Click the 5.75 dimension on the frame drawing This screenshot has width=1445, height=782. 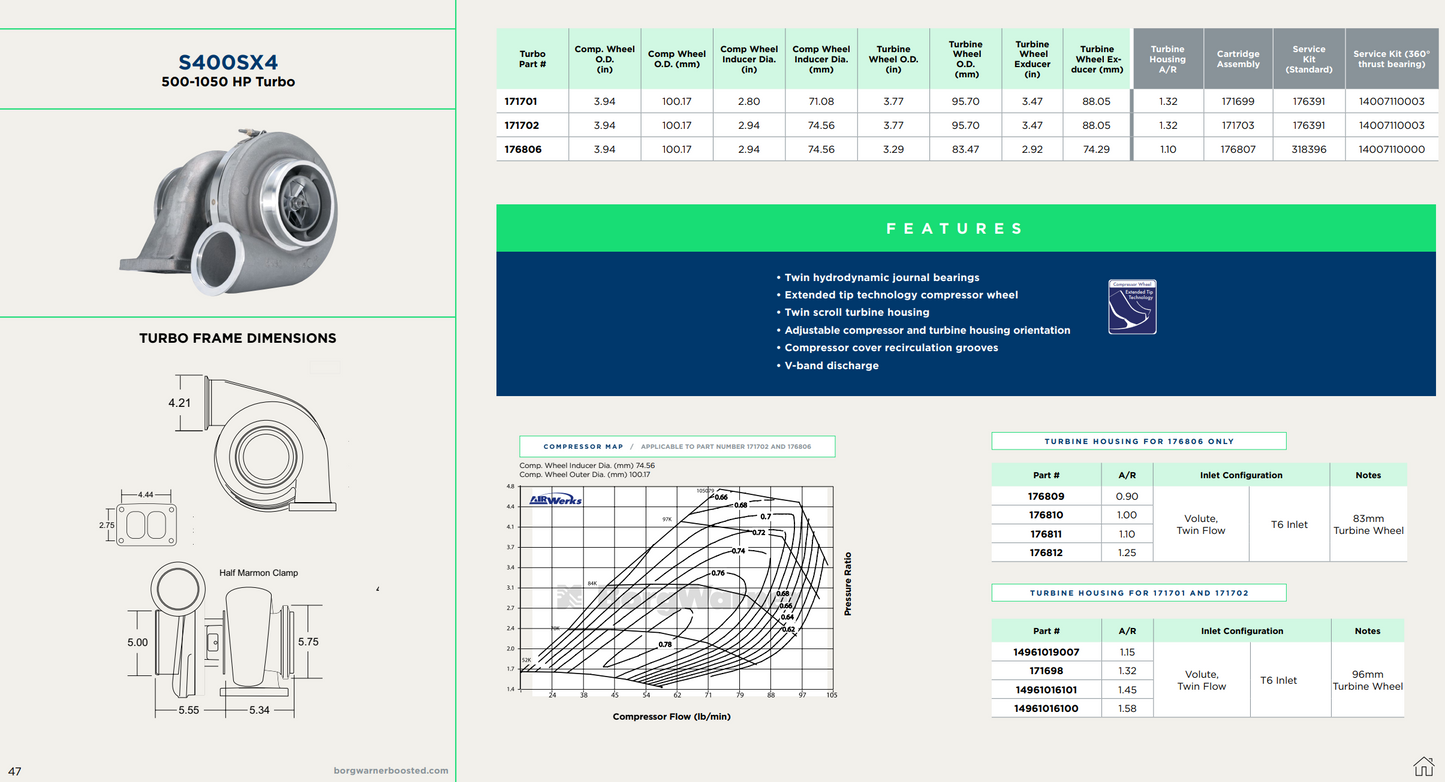[x=308, y=641]
